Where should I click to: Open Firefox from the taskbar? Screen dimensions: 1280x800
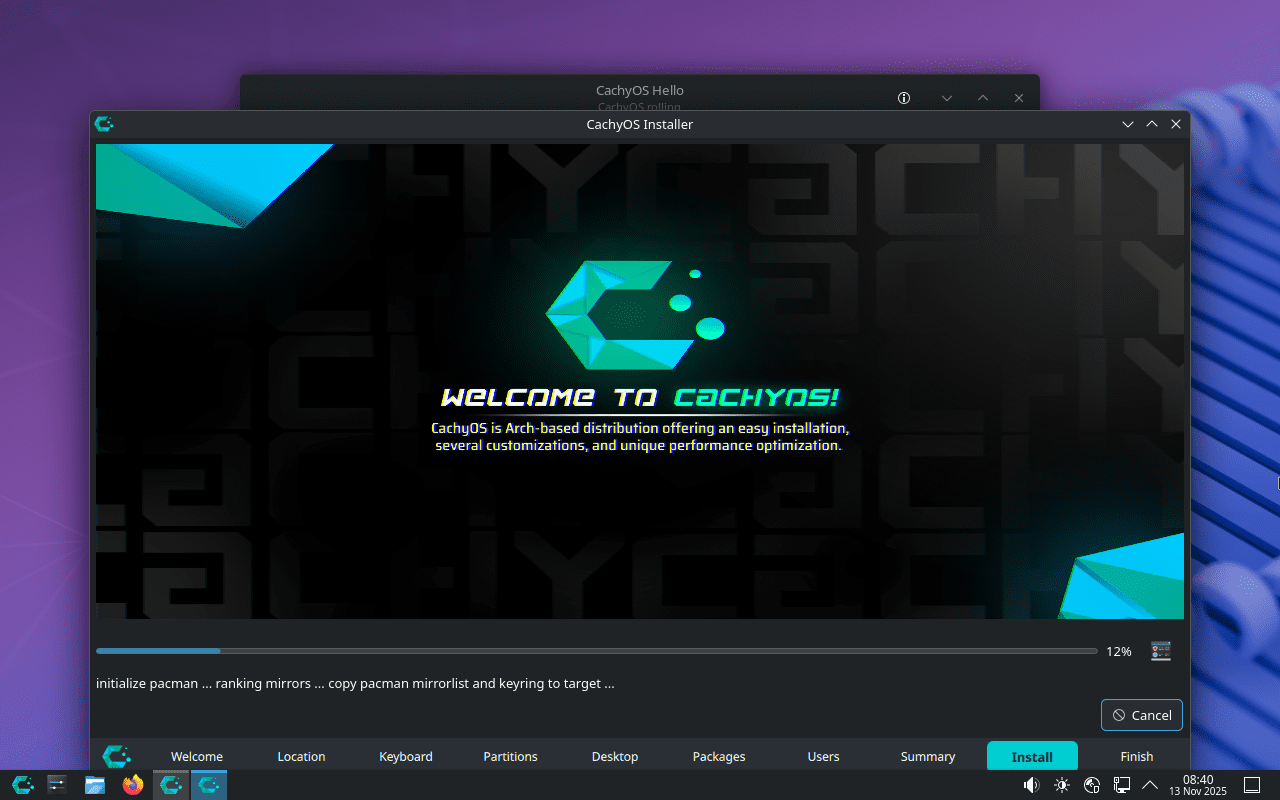133,785
